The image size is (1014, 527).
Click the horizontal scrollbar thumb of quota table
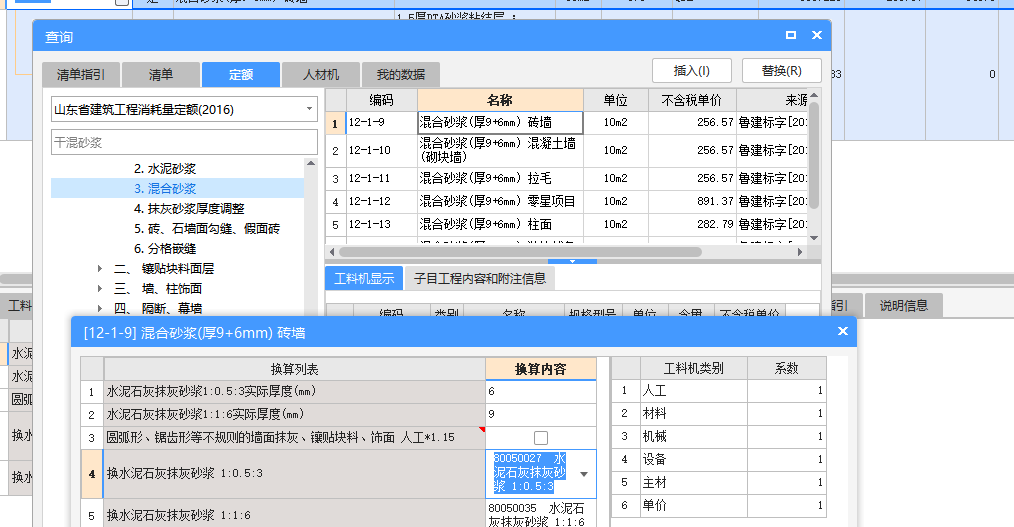click(520, 252)
